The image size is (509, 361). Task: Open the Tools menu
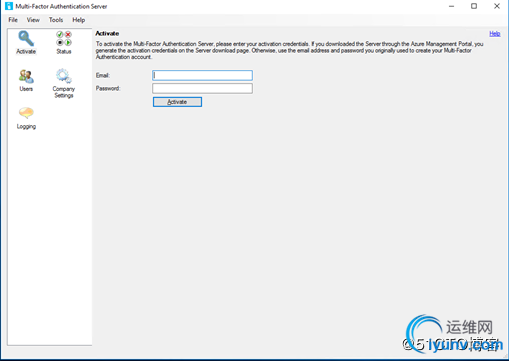click(56, 20)
